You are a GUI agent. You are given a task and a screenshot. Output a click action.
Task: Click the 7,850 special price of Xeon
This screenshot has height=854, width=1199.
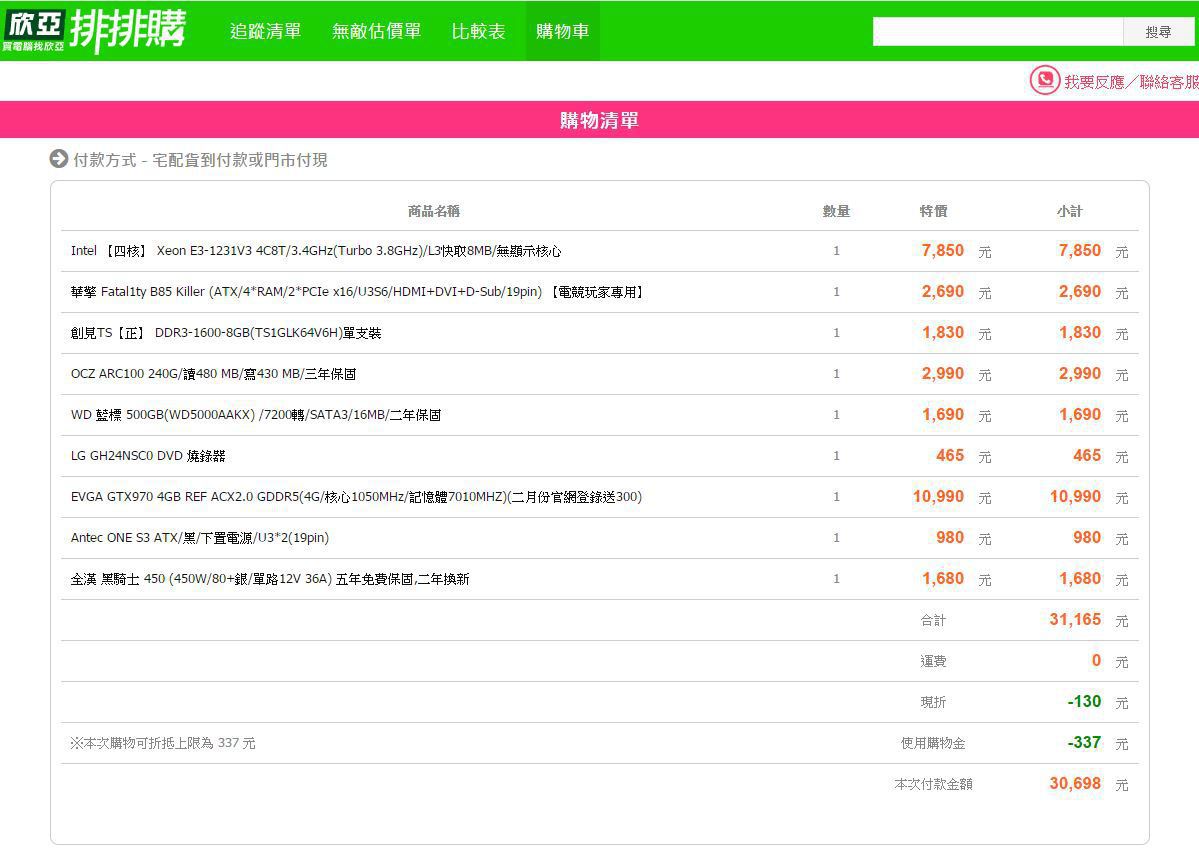click(x=942, y=251)
